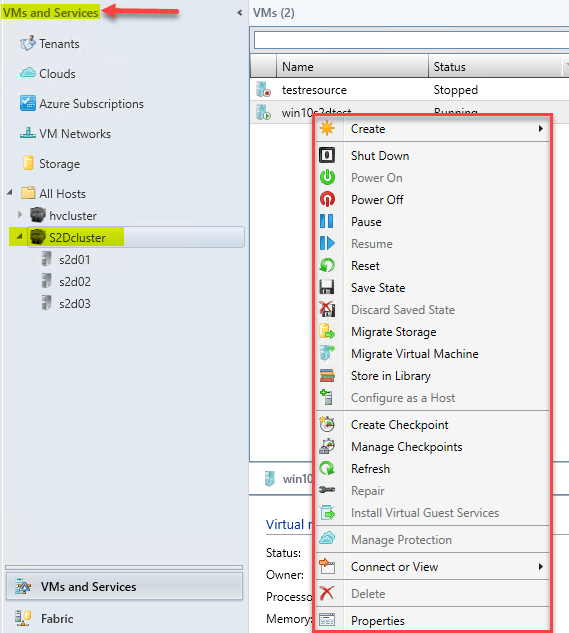Select host s2d02 in tree
Viewport: 569px width, 633px height.
[x=75, y=281]
